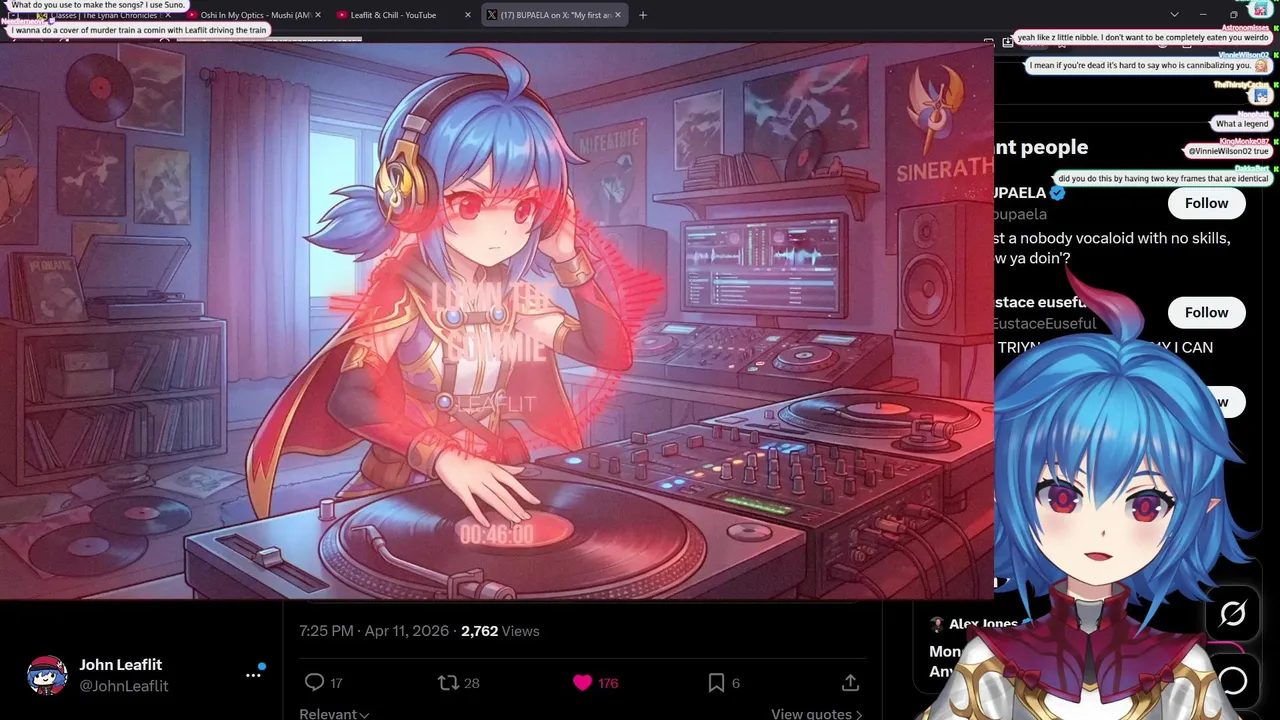Image resolution: width=1280 pixels, height=720 pixels.
Task: Open the John Leaflit account name
Action: 121,665
